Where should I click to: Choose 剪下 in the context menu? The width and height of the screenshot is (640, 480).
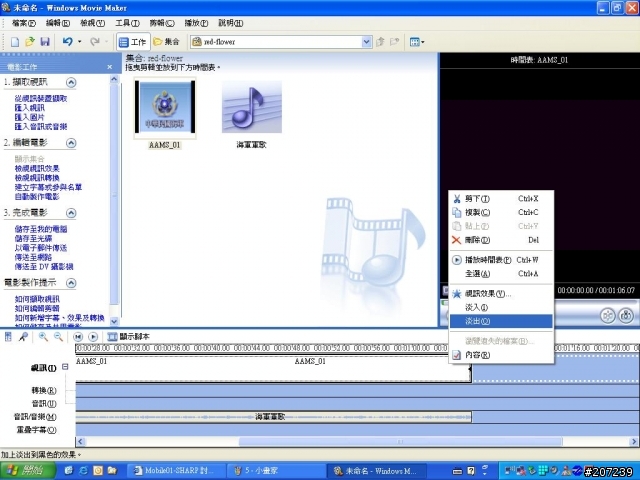pyautogui.click(x=501, y=199)
